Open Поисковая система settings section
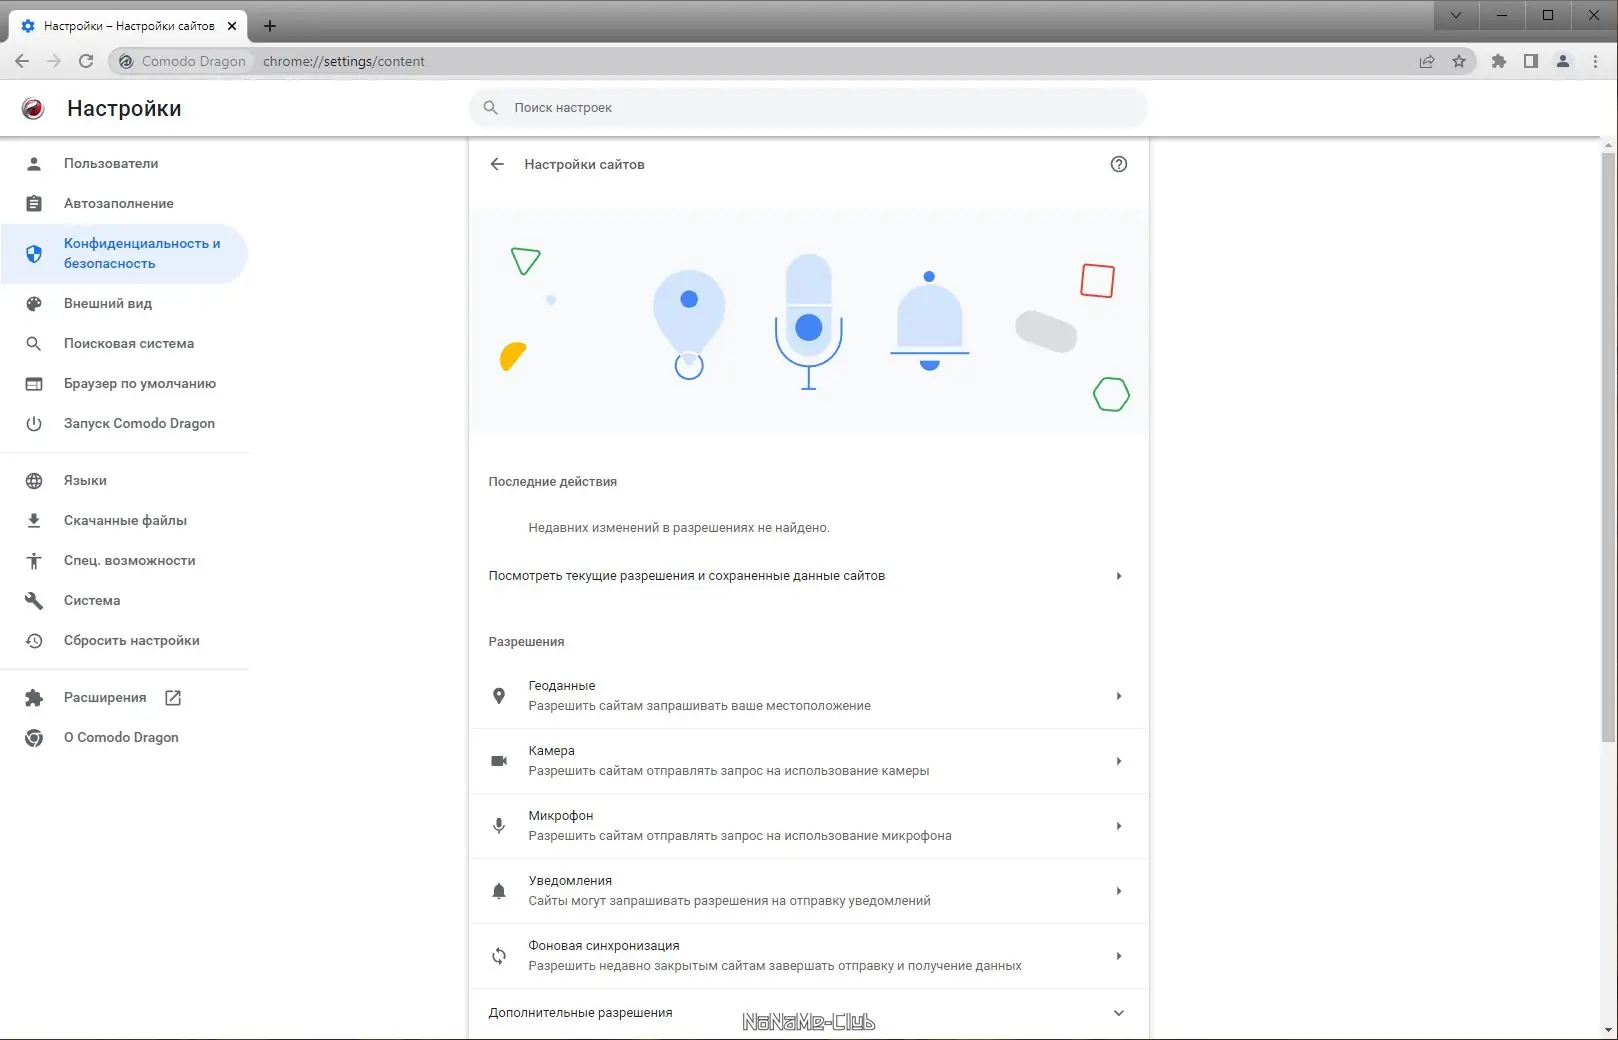Image resolution: width=1618 pixels, height=1040 pixels. [124, 343]
